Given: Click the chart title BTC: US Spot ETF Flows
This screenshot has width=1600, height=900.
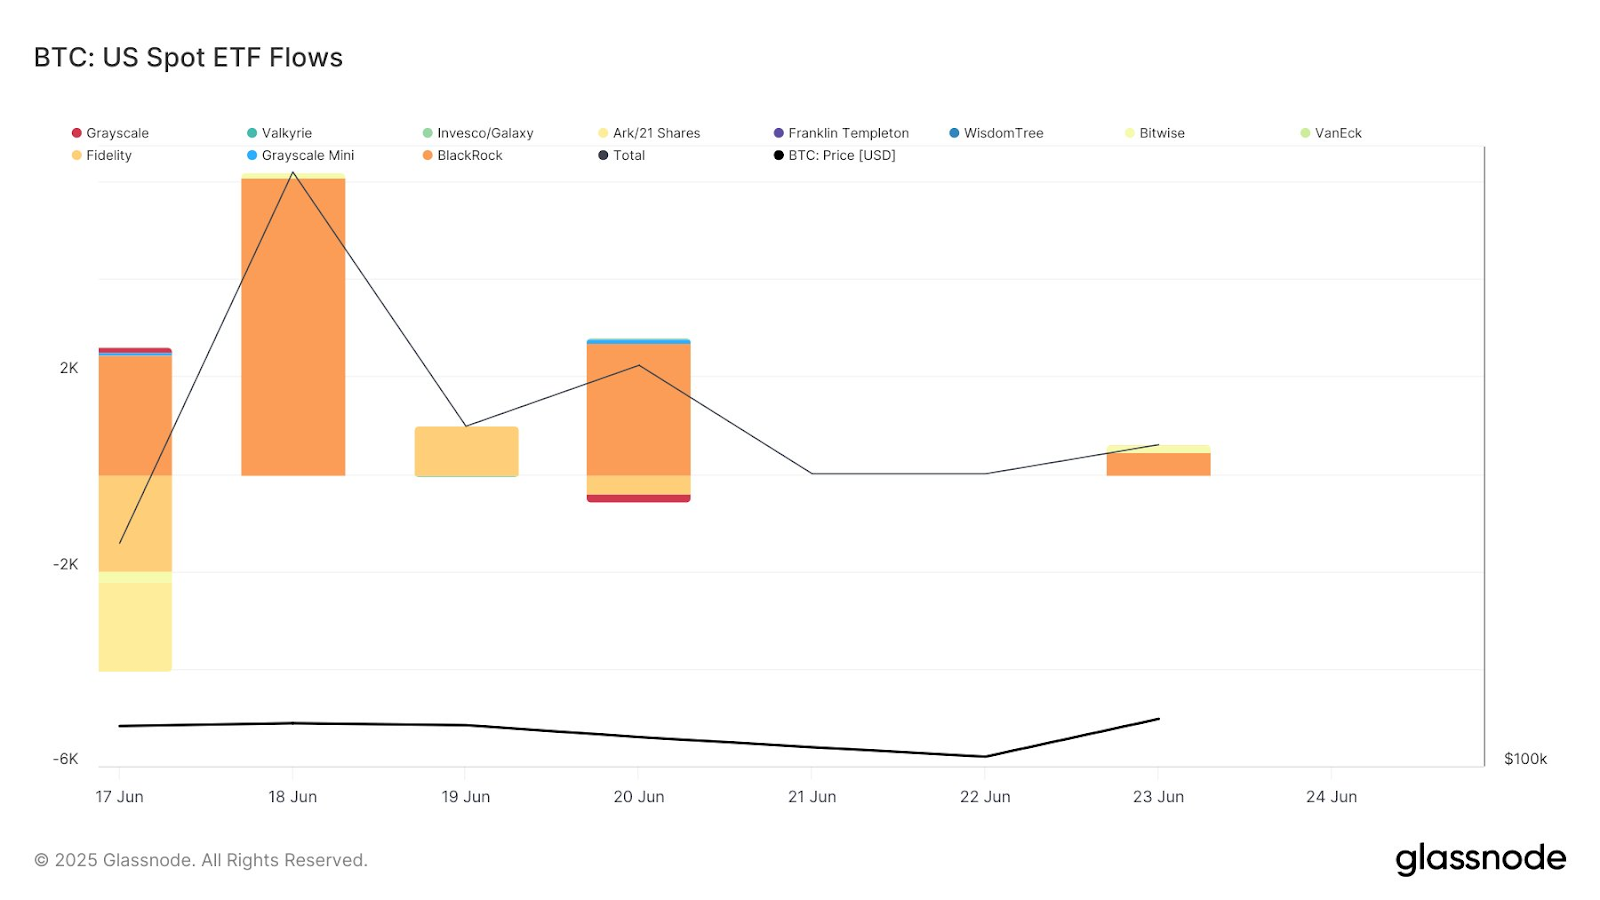Looking at the screenshot, I should 188,58.
